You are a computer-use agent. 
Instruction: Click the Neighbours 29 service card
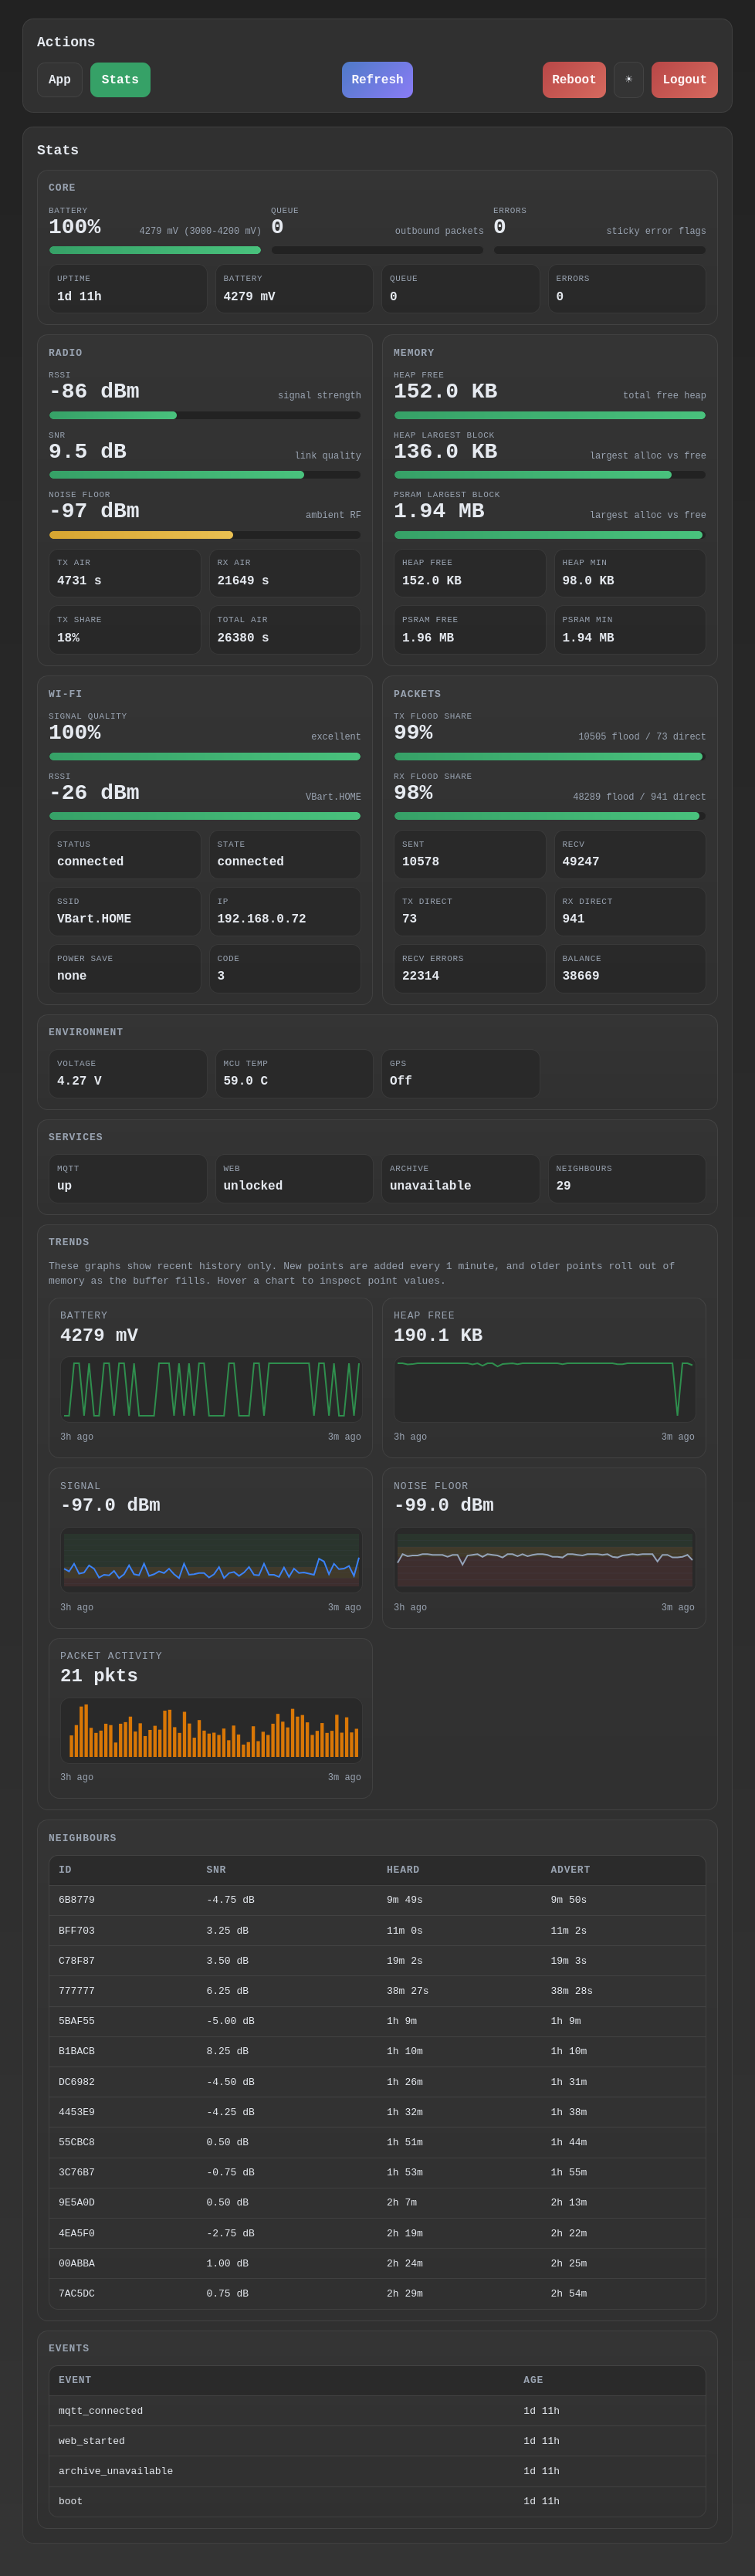point(627,1179)
